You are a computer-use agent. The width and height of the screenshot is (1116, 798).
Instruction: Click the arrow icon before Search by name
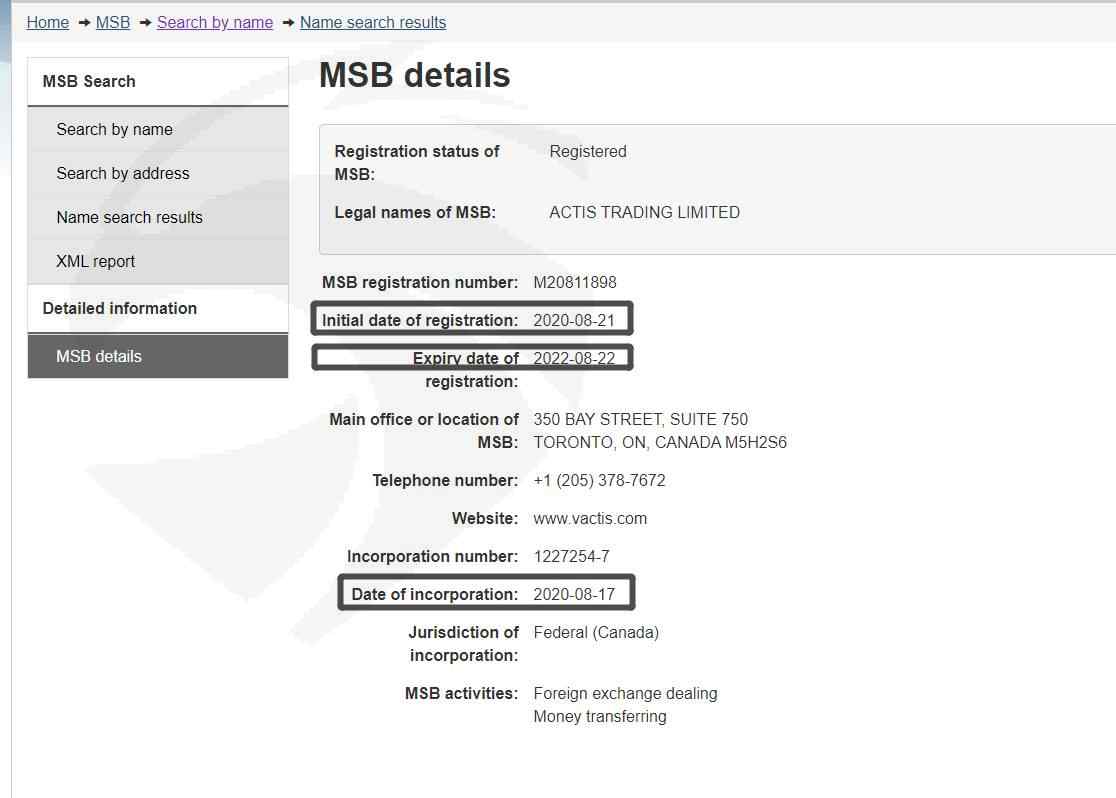144,23
